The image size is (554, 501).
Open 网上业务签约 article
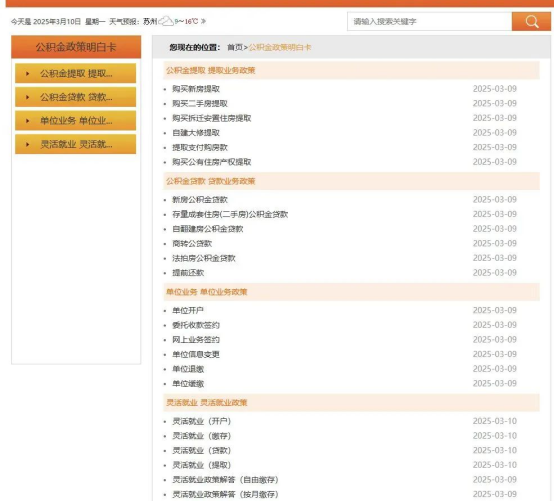[x=196, y=340]
